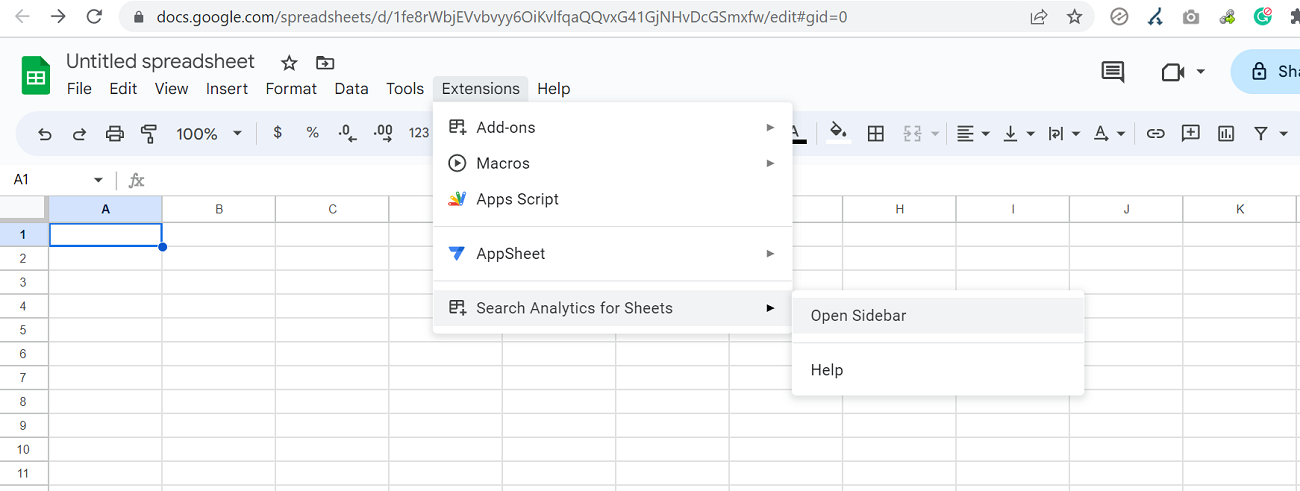Start a Meet call with camera icon
Screen dimensions: 1300x491
1172,72
